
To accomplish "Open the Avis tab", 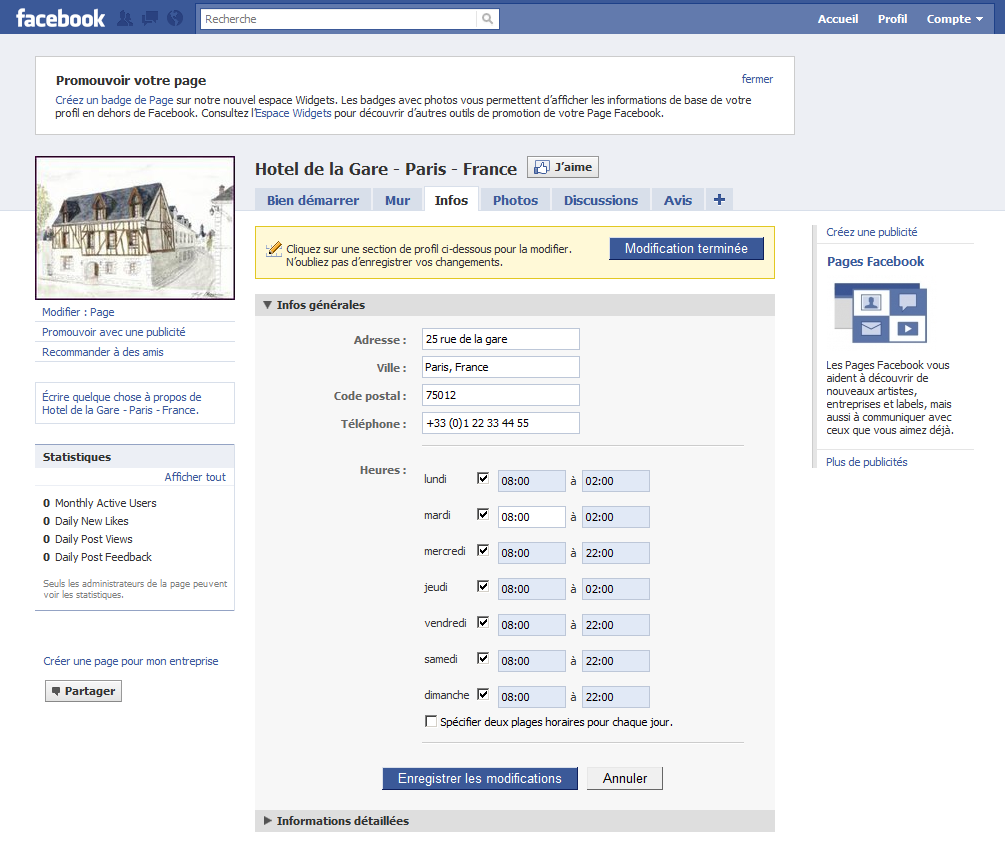I will click(x=677, y=200).
